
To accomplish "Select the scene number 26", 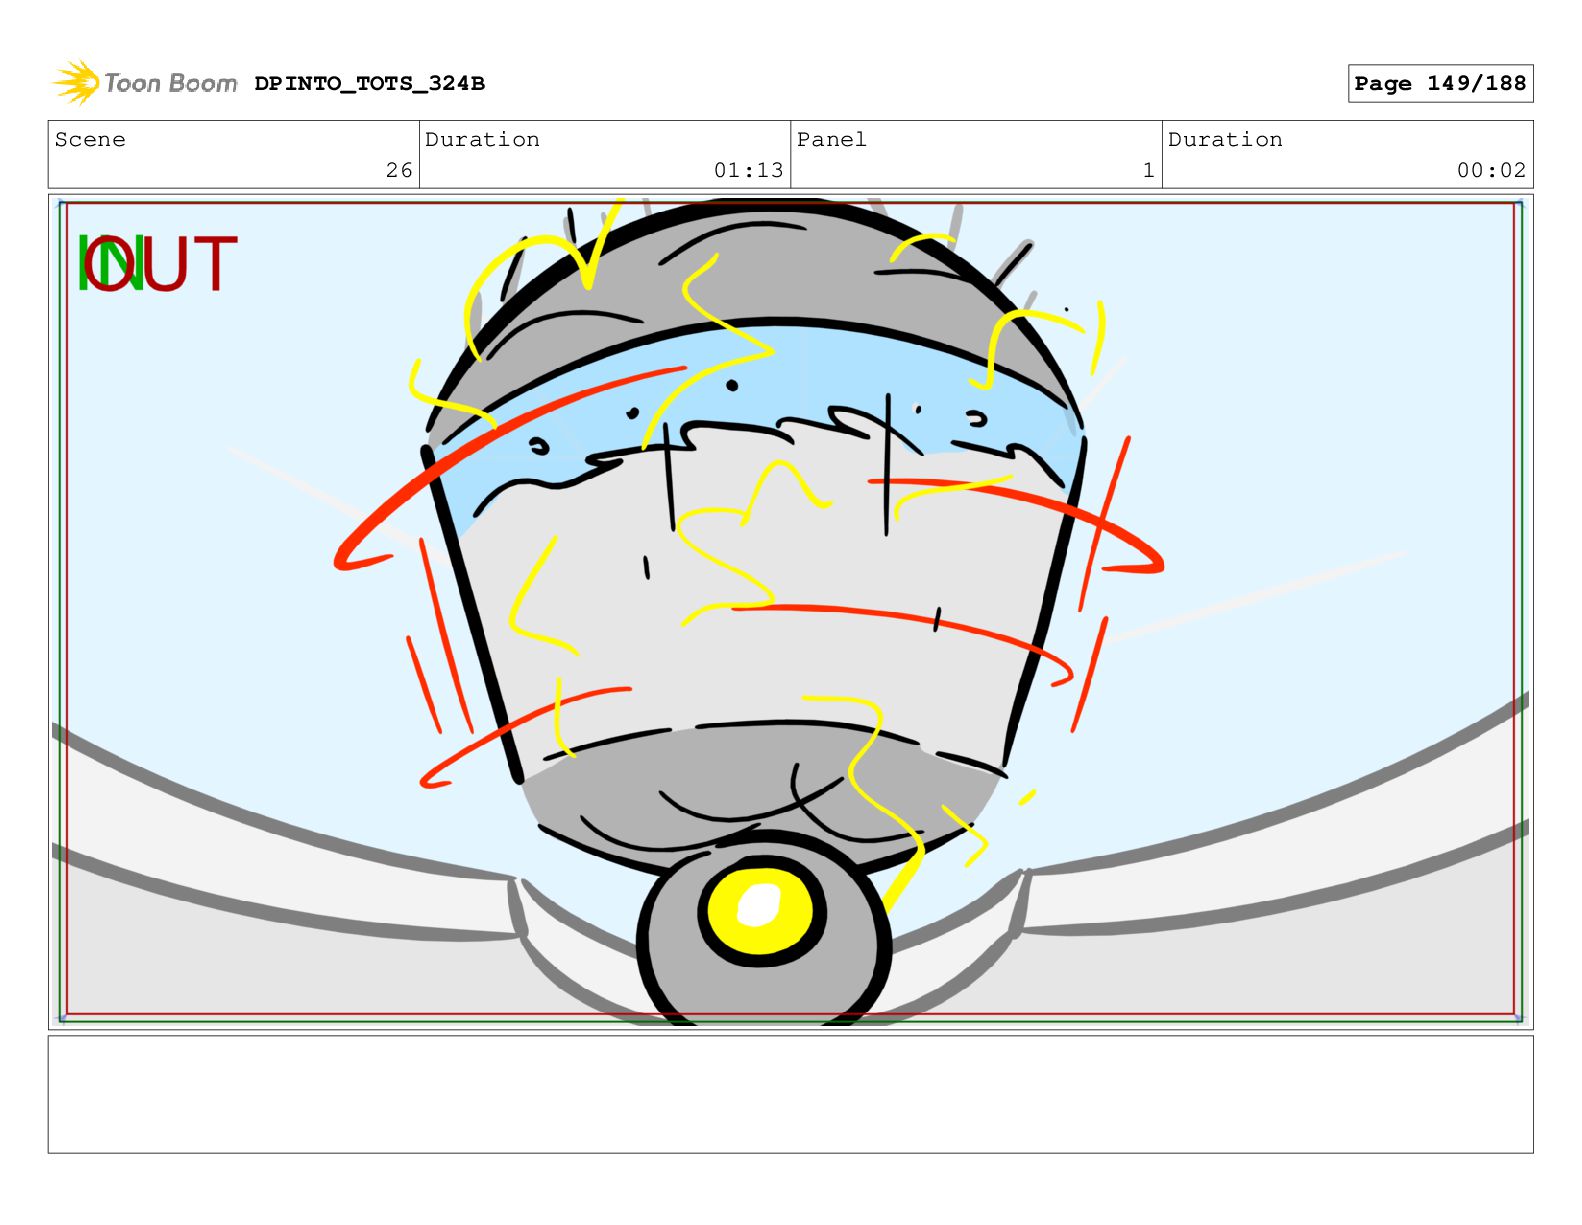I will tap(399, 170).
